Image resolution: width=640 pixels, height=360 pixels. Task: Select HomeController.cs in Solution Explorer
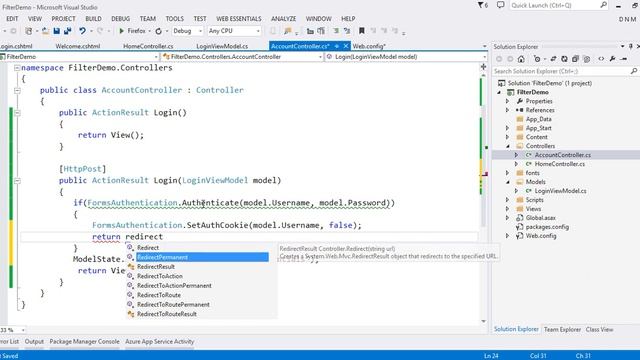559,164
